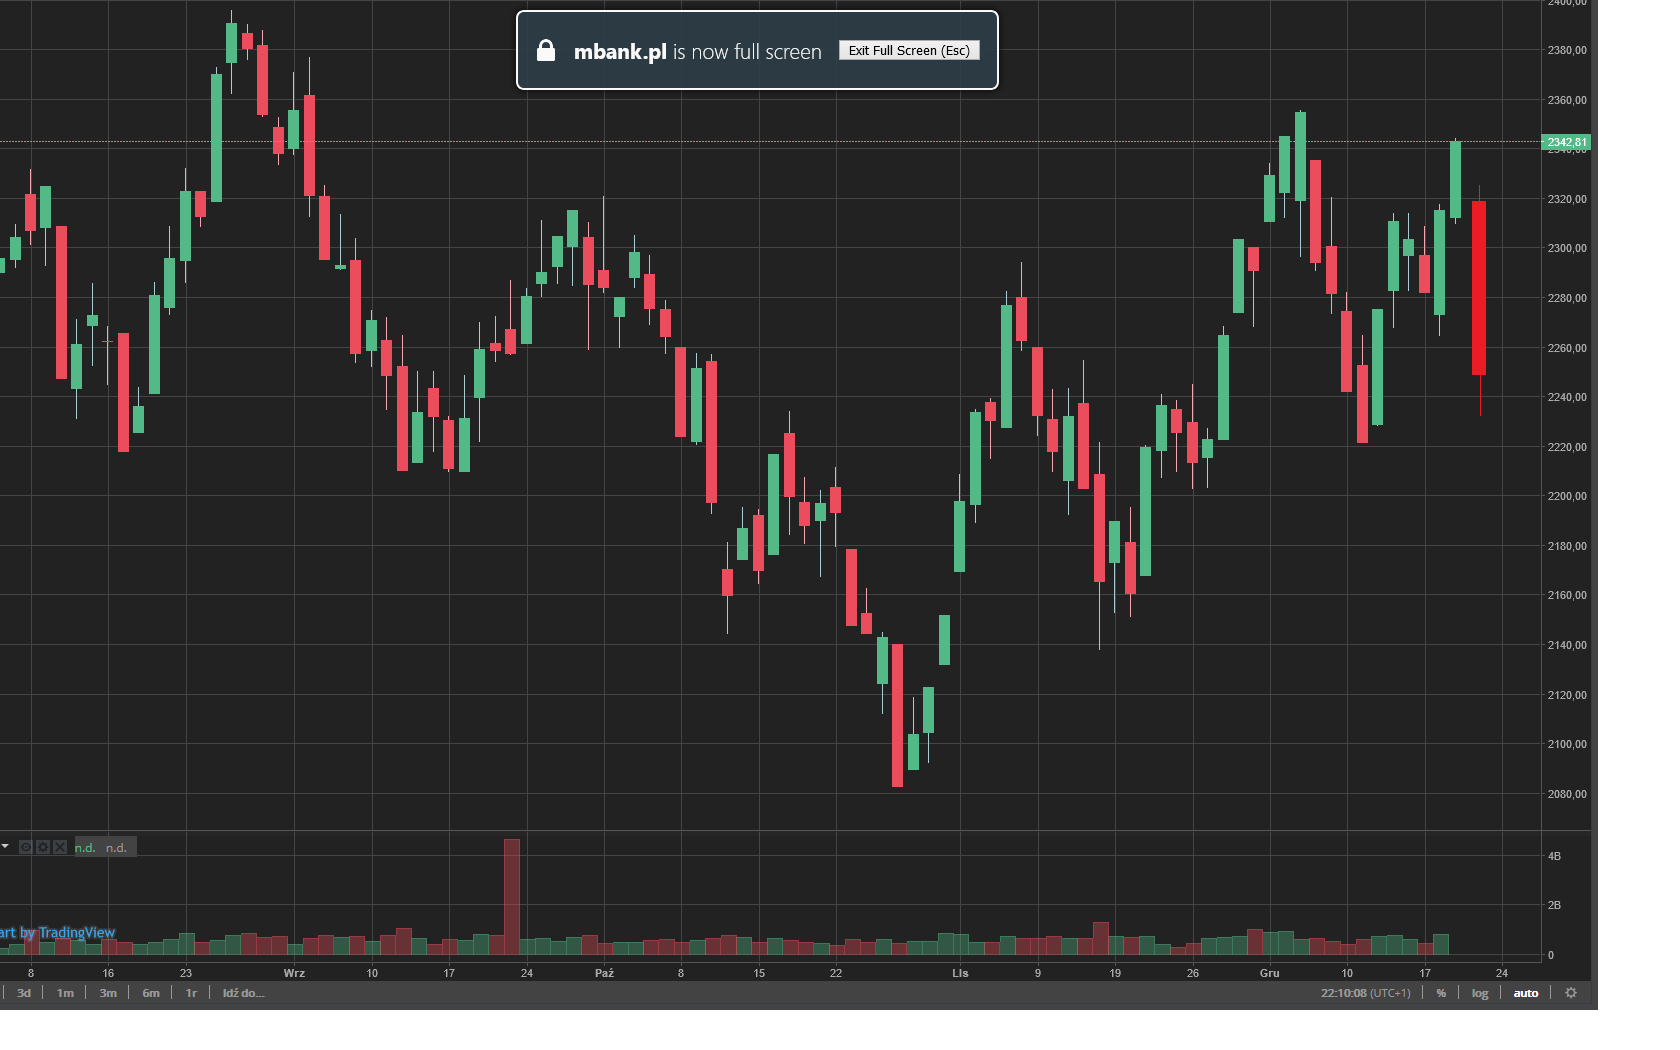
Task: Toggle auto scale with auto button
Action: tap(1526, 993)
